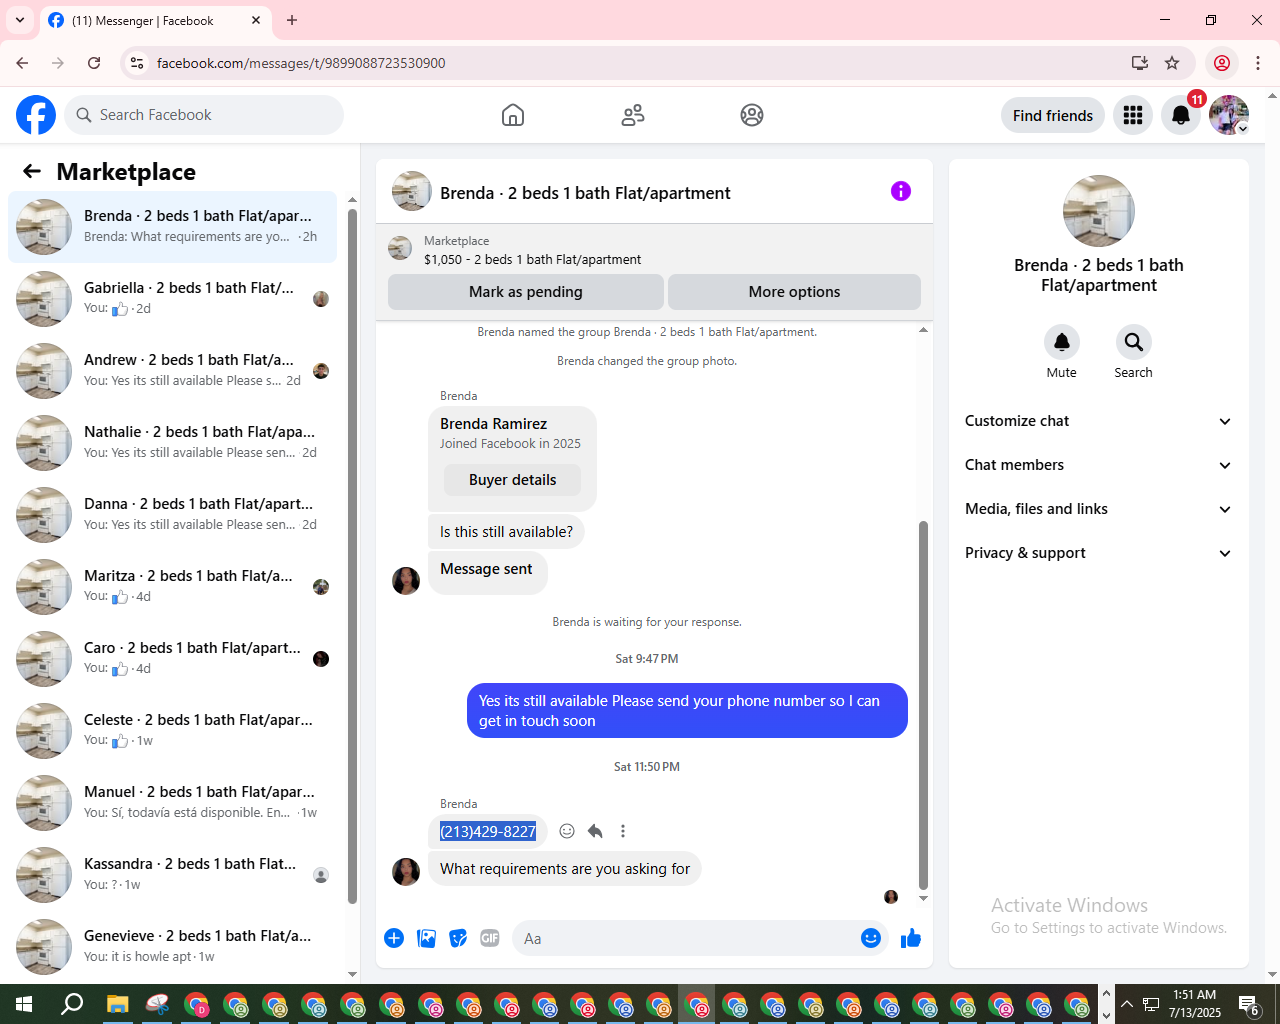The width and height of the screenshot is (1280, 1024).
Task: Choose a GIF from the composer
Action: tap(490, 938)
